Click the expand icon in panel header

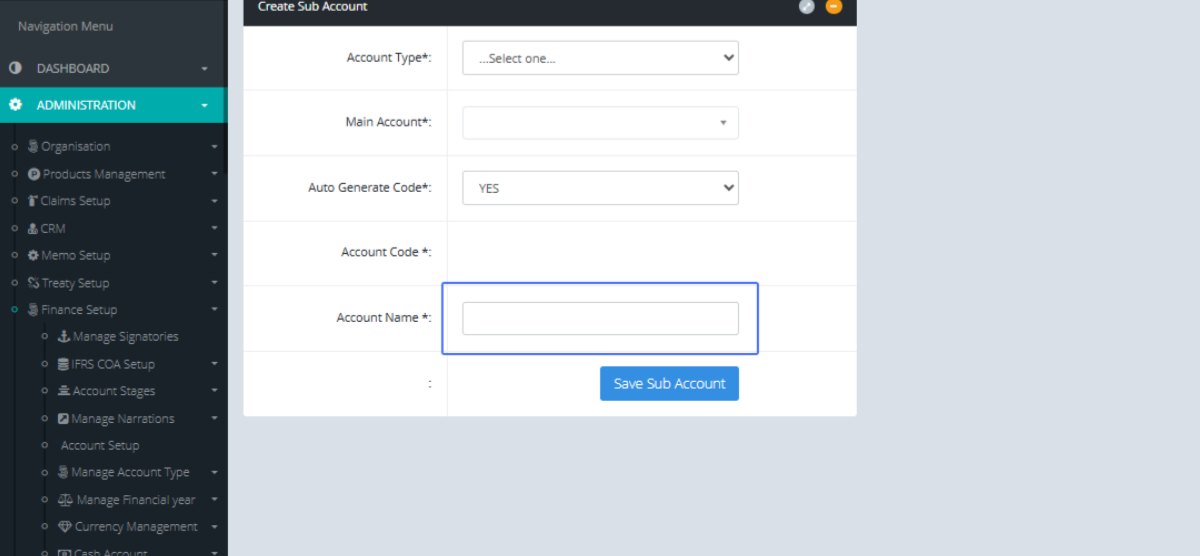(807, 7)
